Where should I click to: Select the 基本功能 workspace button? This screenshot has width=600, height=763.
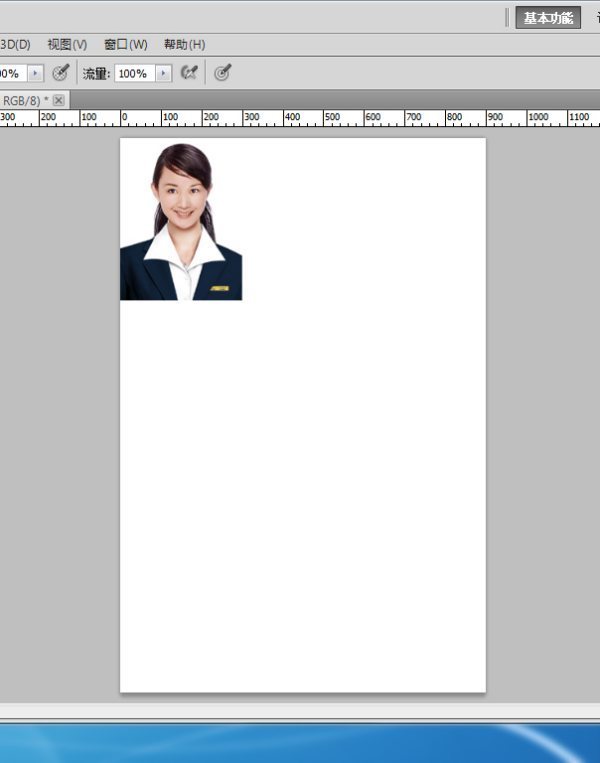548,18
